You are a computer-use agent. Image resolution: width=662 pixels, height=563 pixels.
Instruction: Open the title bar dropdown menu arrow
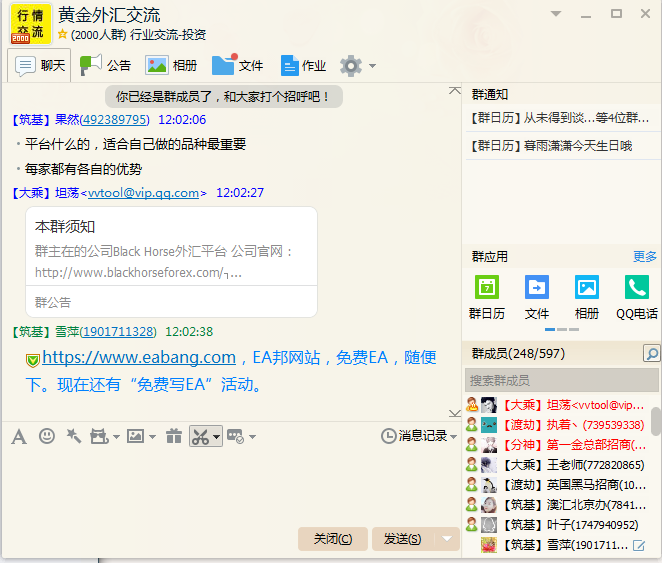point(556,14)
